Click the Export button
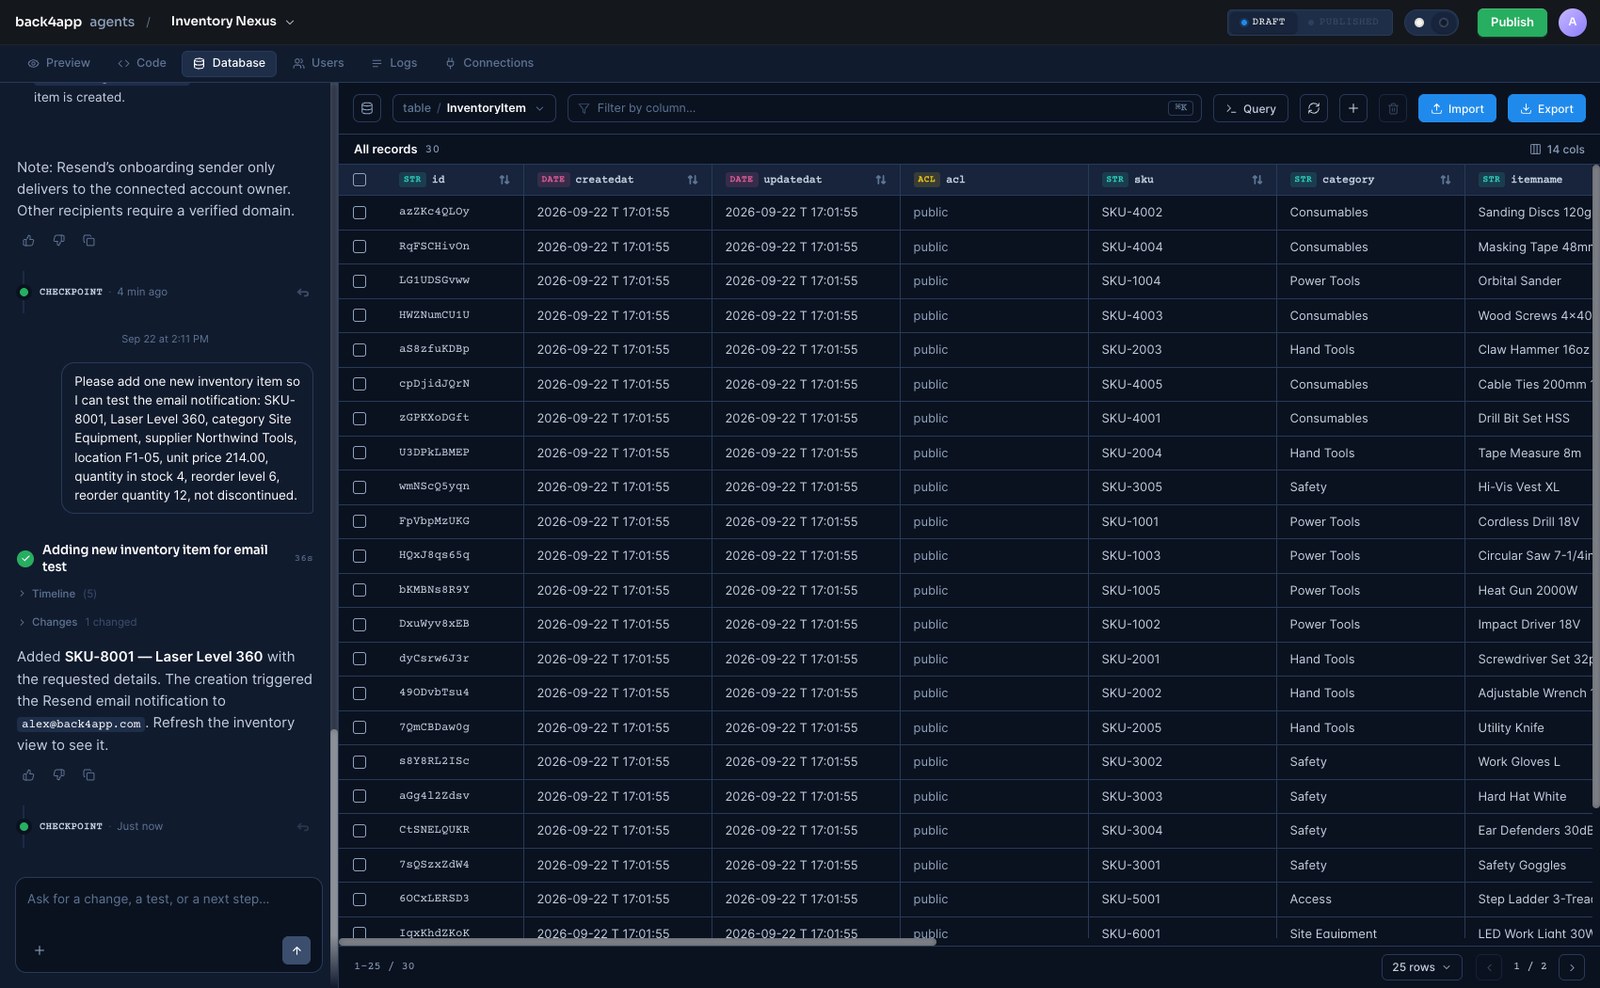The image size is (1600, 988). coord(1547,108)
